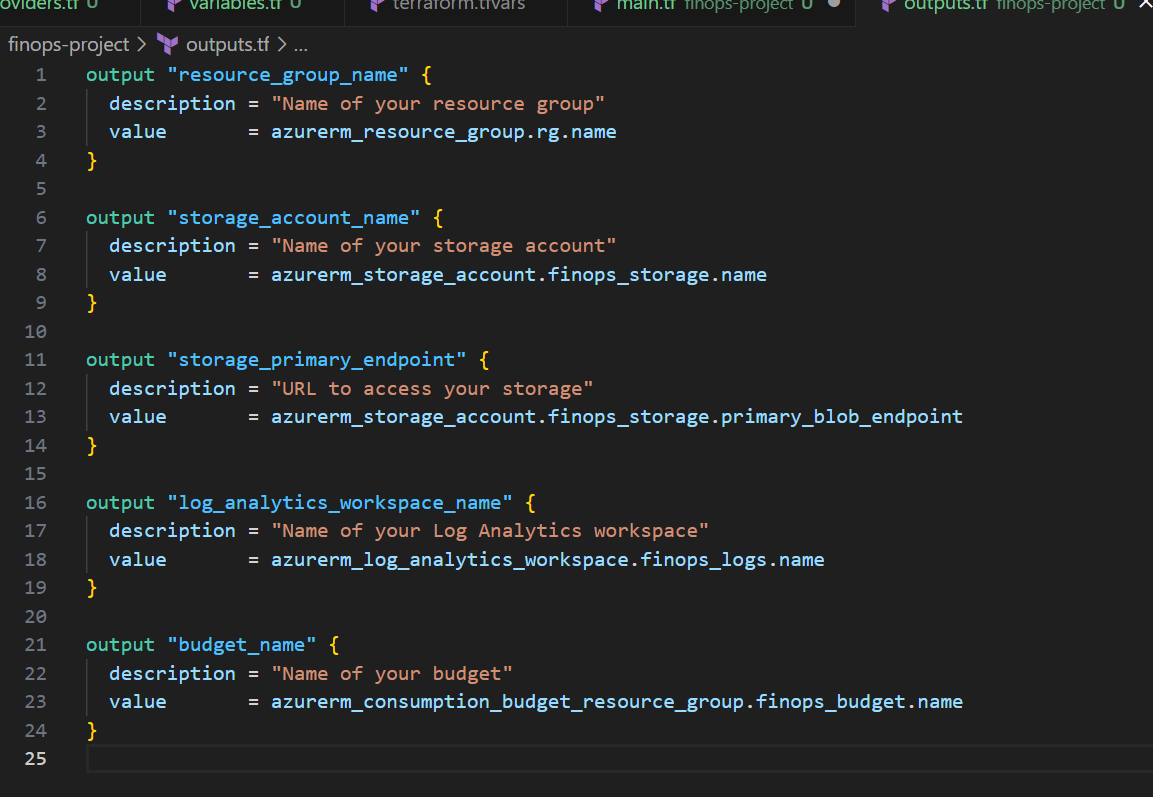Click the unsaved dot on main.tf tab
The width and height of the screenshot is (1153, 797).
coord(833,5)
